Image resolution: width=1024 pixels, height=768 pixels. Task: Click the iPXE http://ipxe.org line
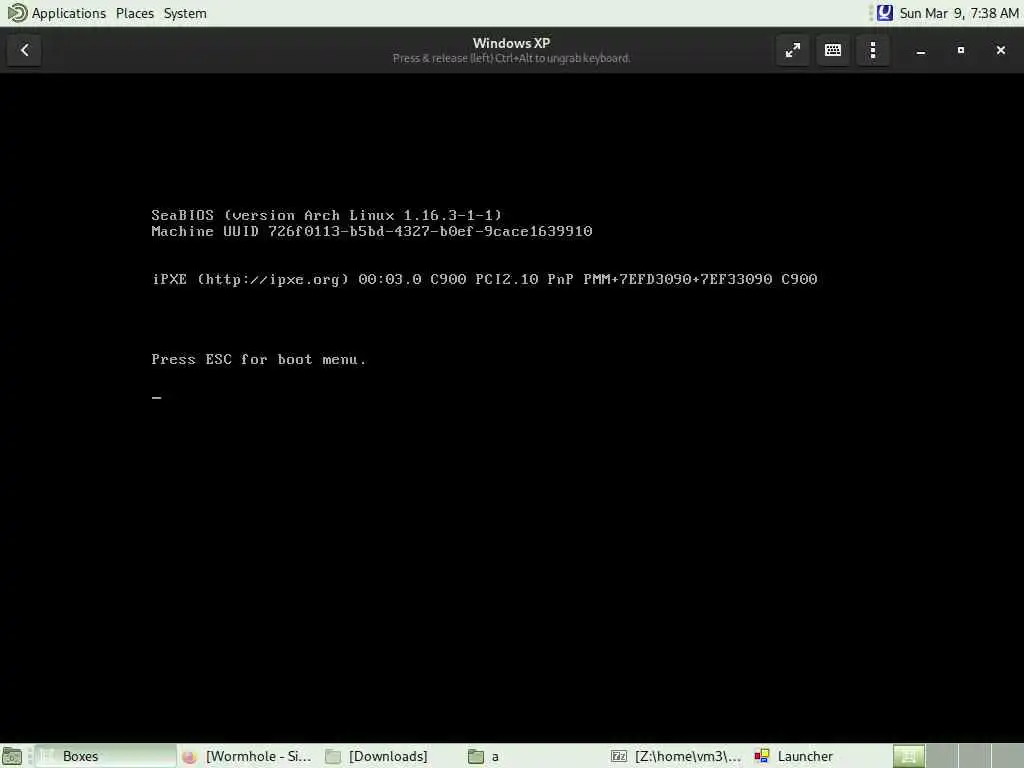coord(484,280)
